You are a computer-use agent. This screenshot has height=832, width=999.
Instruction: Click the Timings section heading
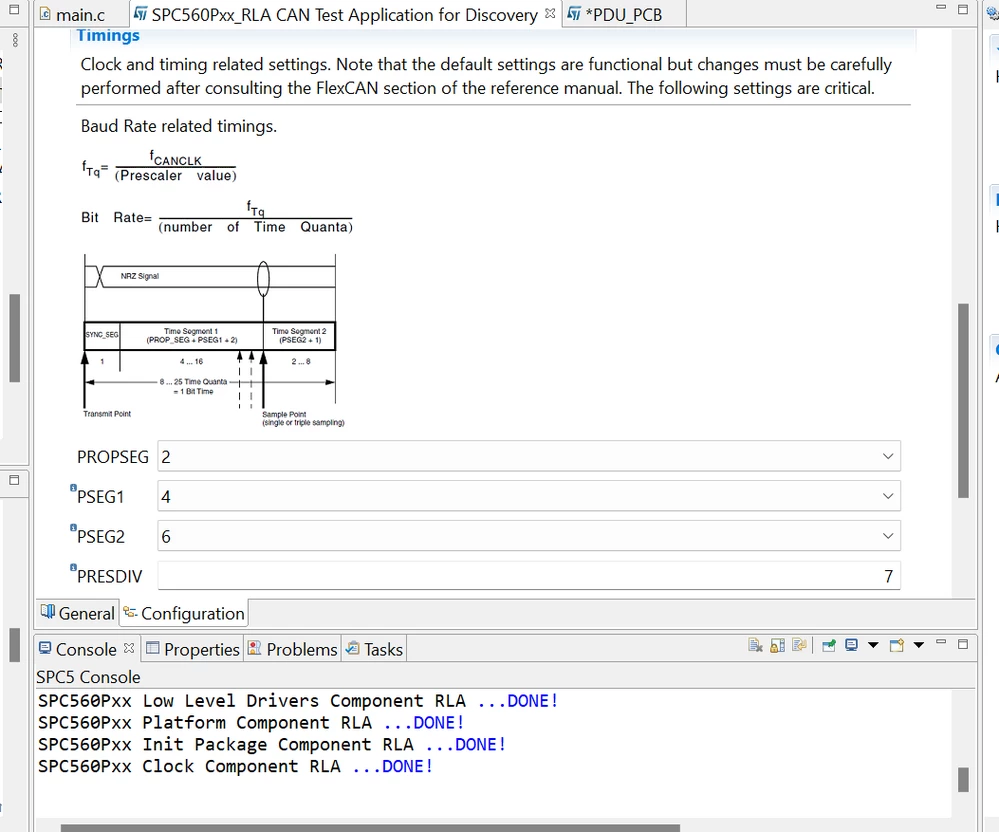coord(108,36)
